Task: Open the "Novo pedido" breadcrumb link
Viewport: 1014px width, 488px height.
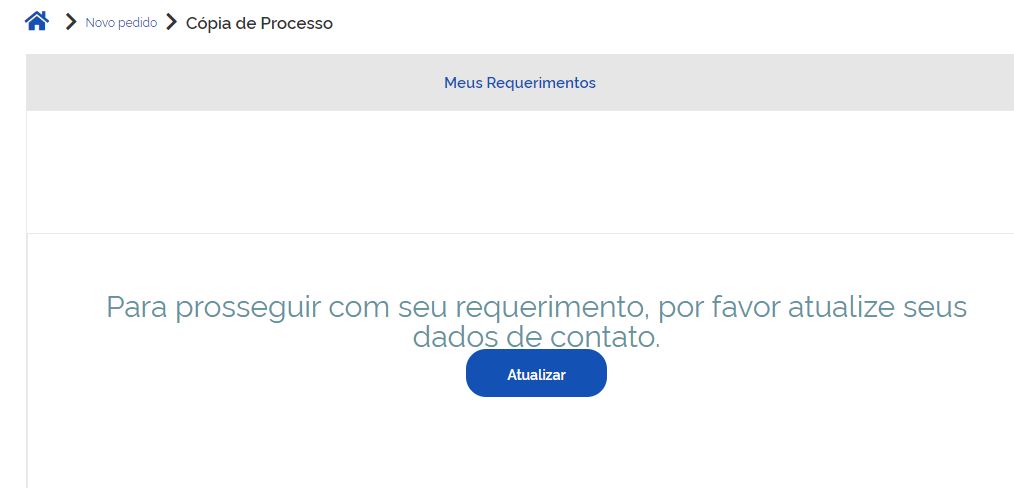Action: pyautogui.click(x=121, y=23)
